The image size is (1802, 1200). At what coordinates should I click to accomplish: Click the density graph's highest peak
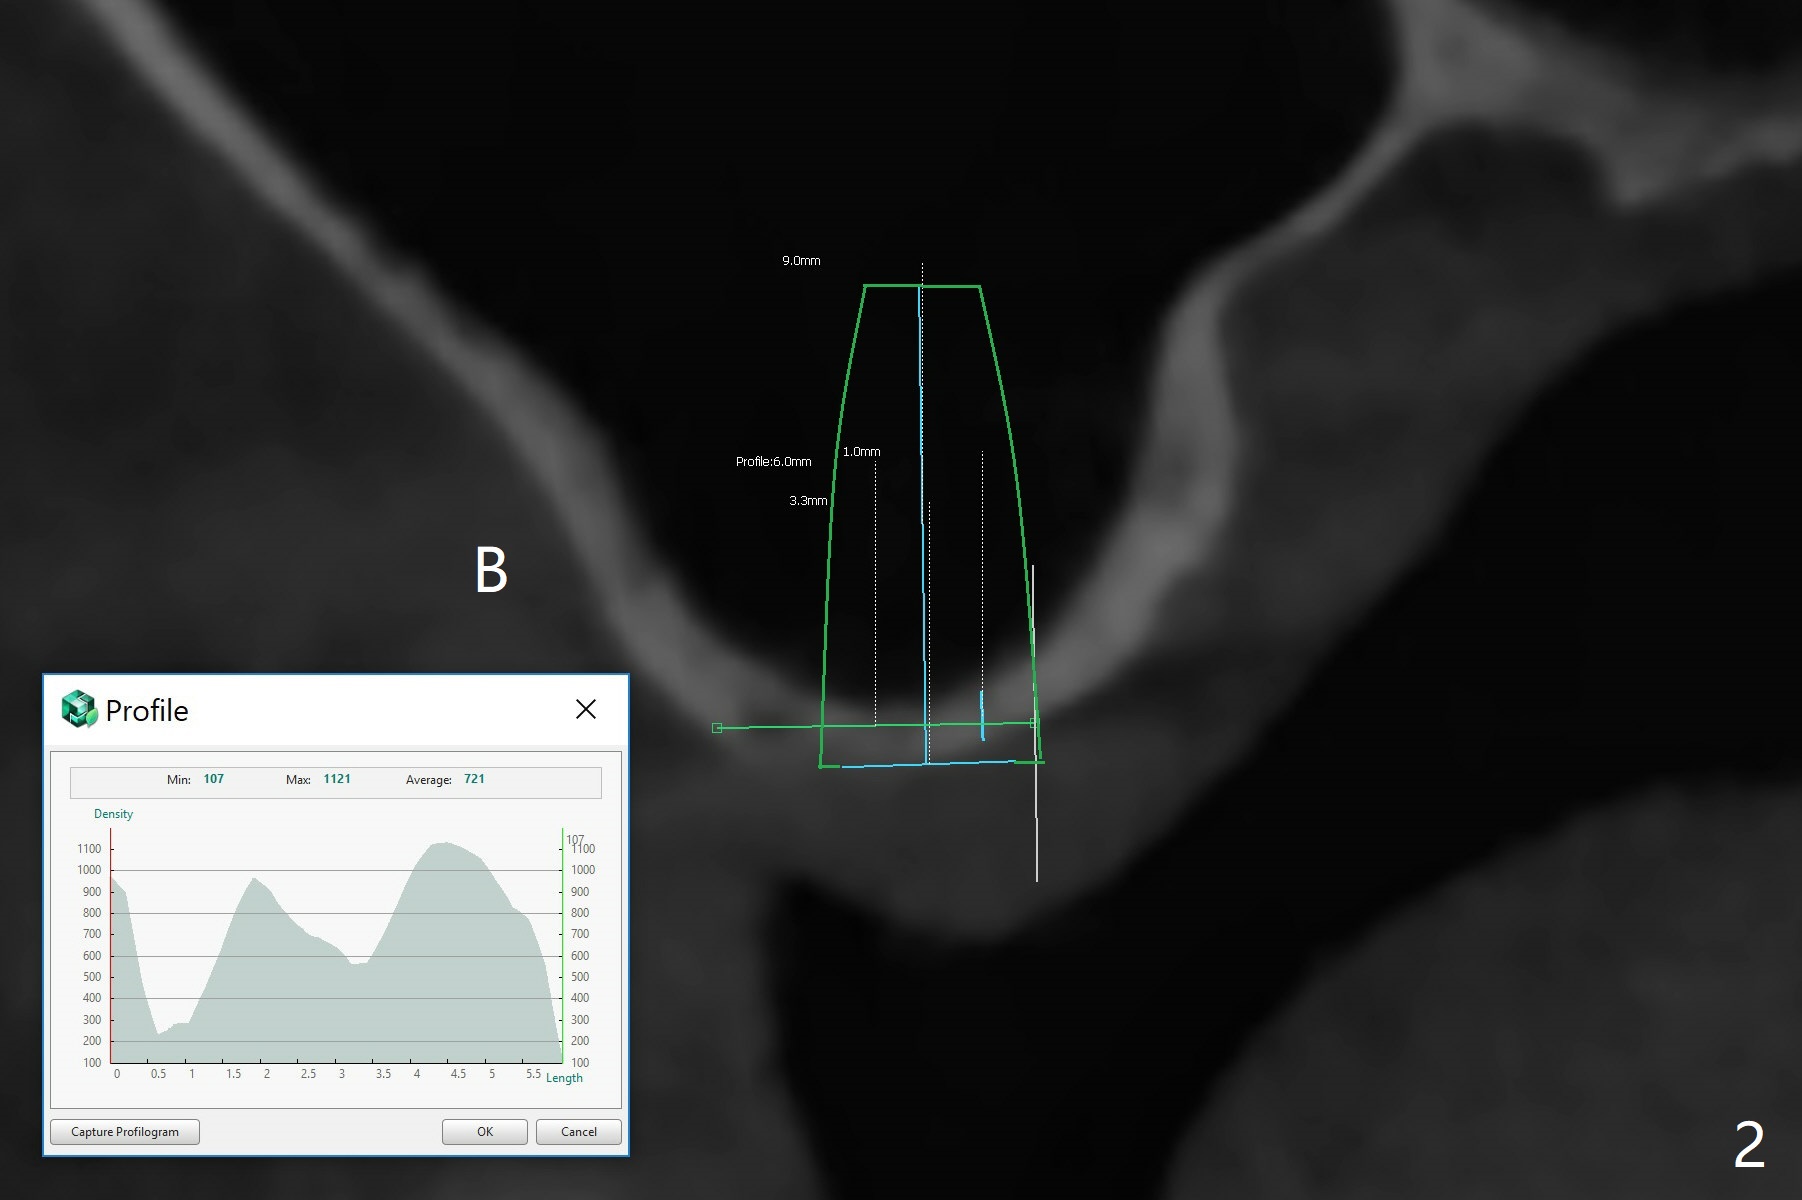coord(442,844)
